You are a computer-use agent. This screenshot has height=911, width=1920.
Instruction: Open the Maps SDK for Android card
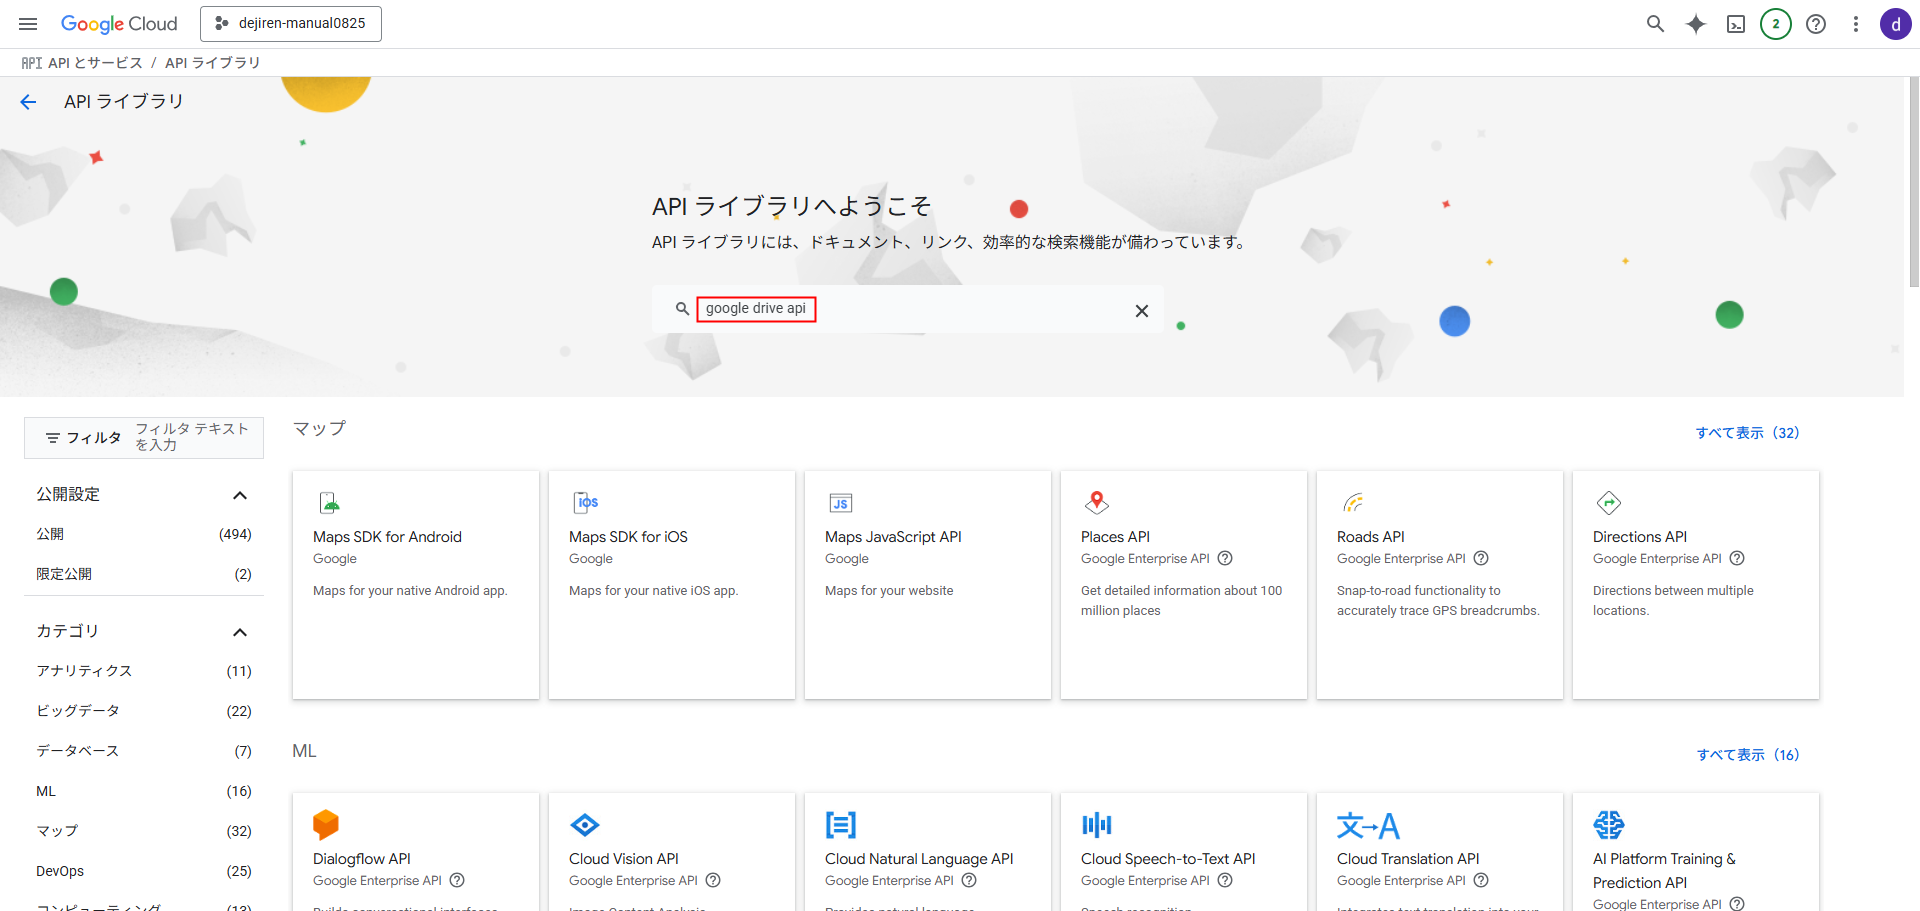click(x=415, y=584)
